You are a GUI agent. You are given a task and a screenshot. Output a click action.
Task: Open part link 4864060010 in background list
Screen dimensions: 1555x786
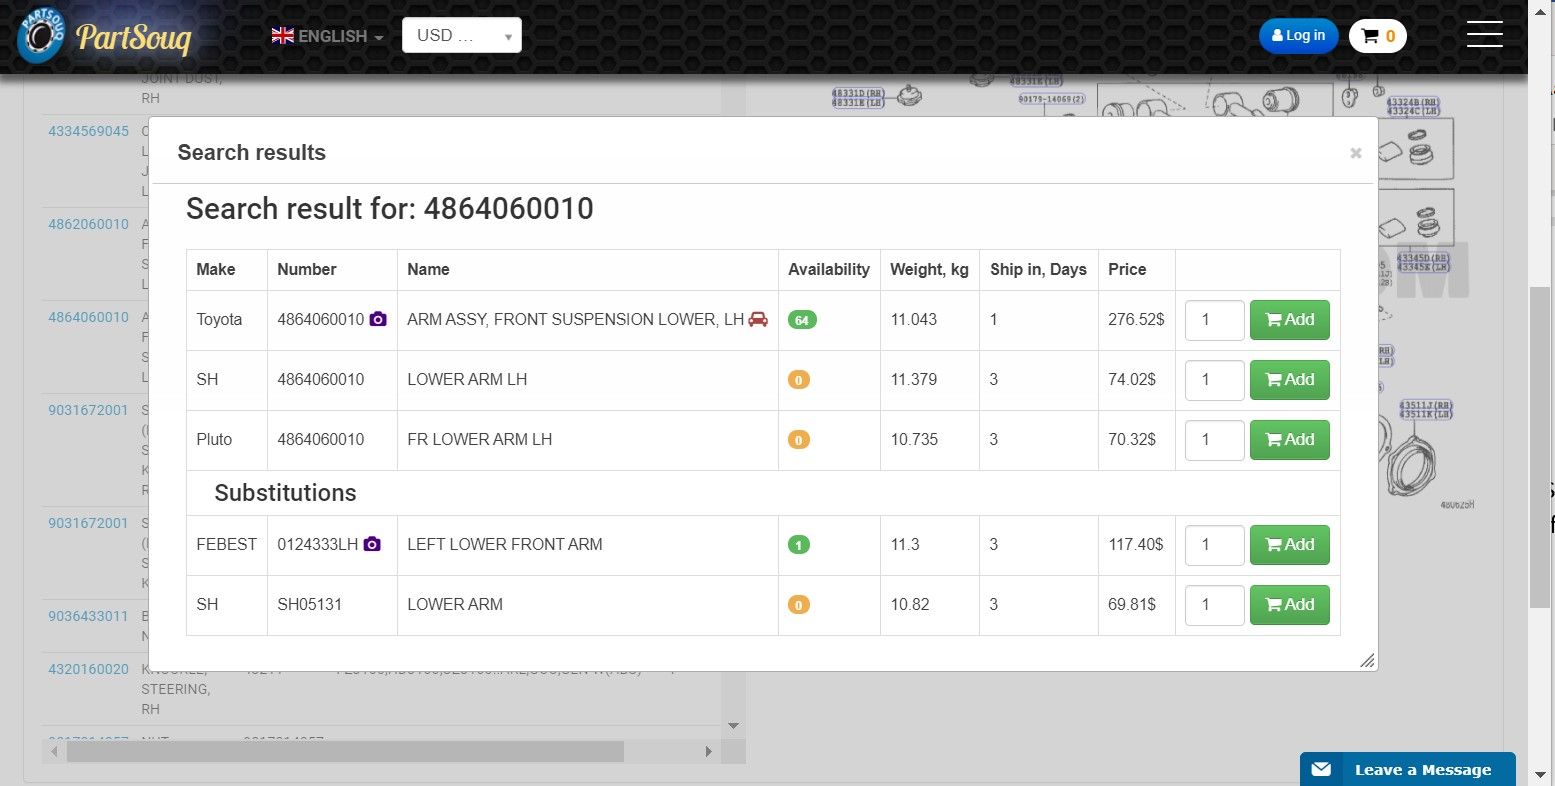click(x=88, y=317)
